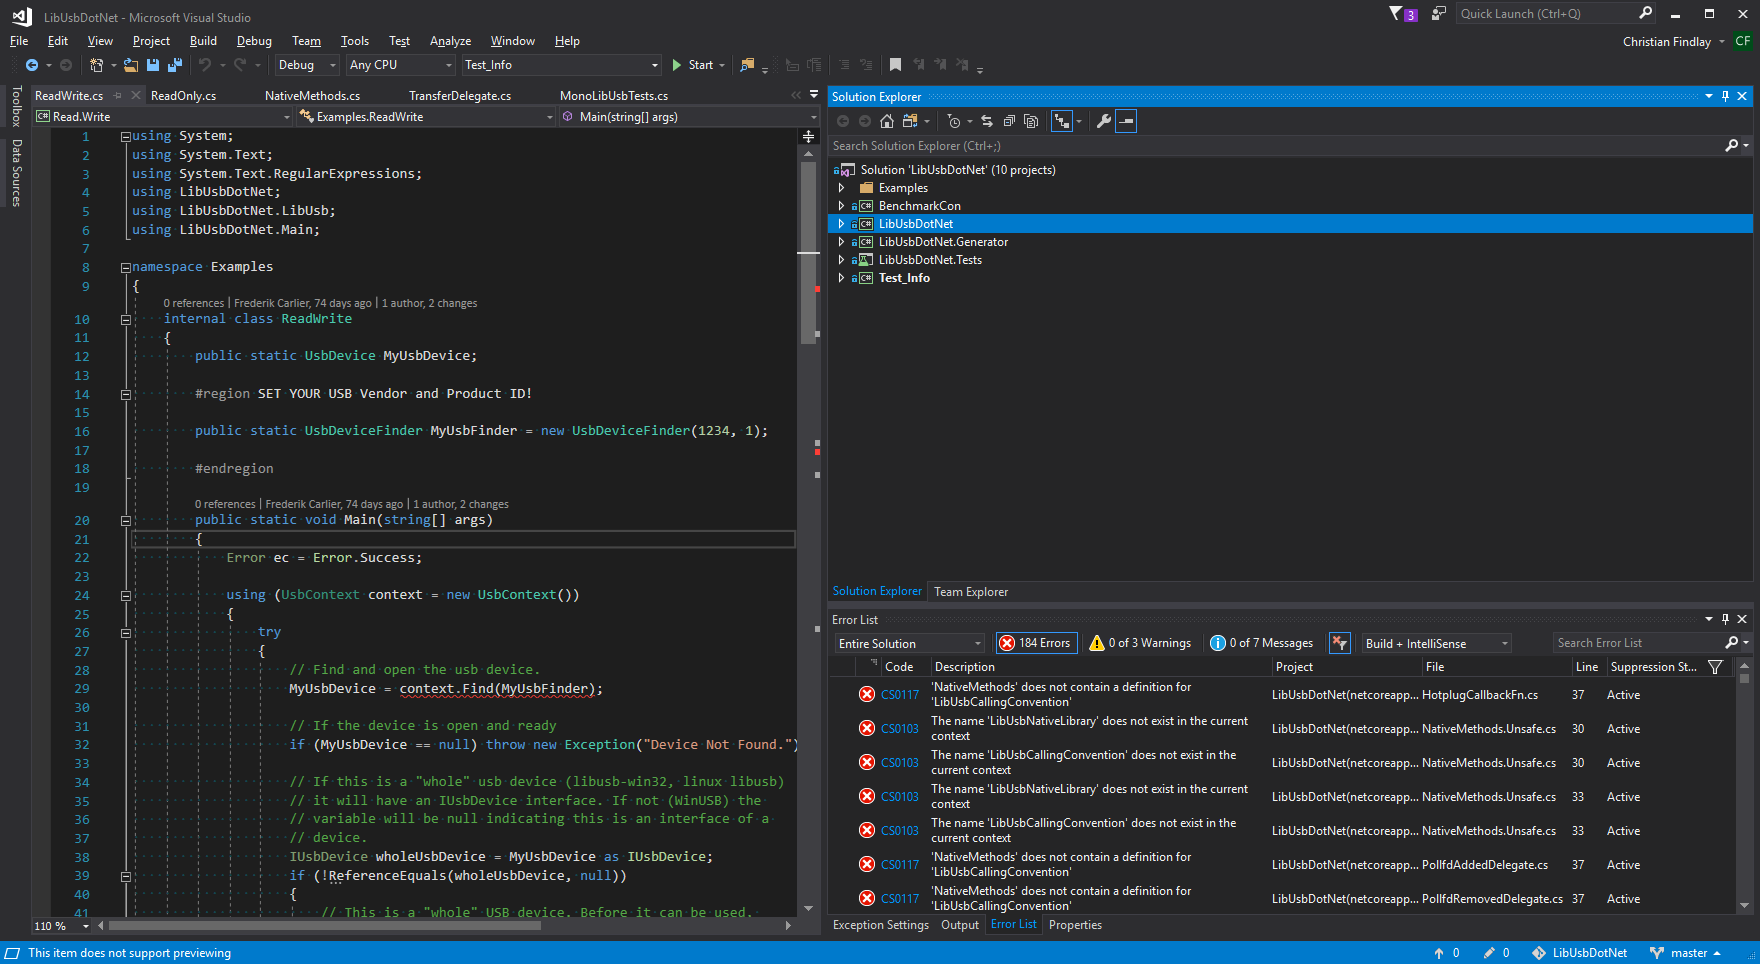1760x964 pixels.
Task: Toggle the Solution and Folders view button
Action: coord(1062,121)
